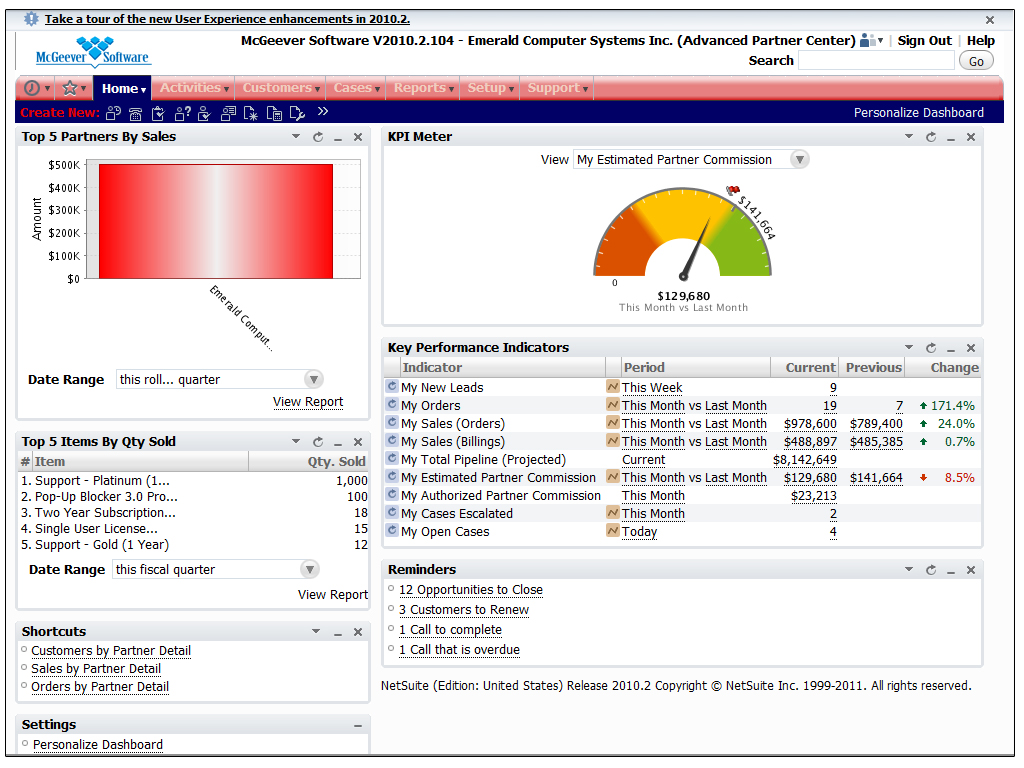Refresh the Top 5 Partners By Sales portlet
The width and height of the screenshot is (1024, 768).
318,137
